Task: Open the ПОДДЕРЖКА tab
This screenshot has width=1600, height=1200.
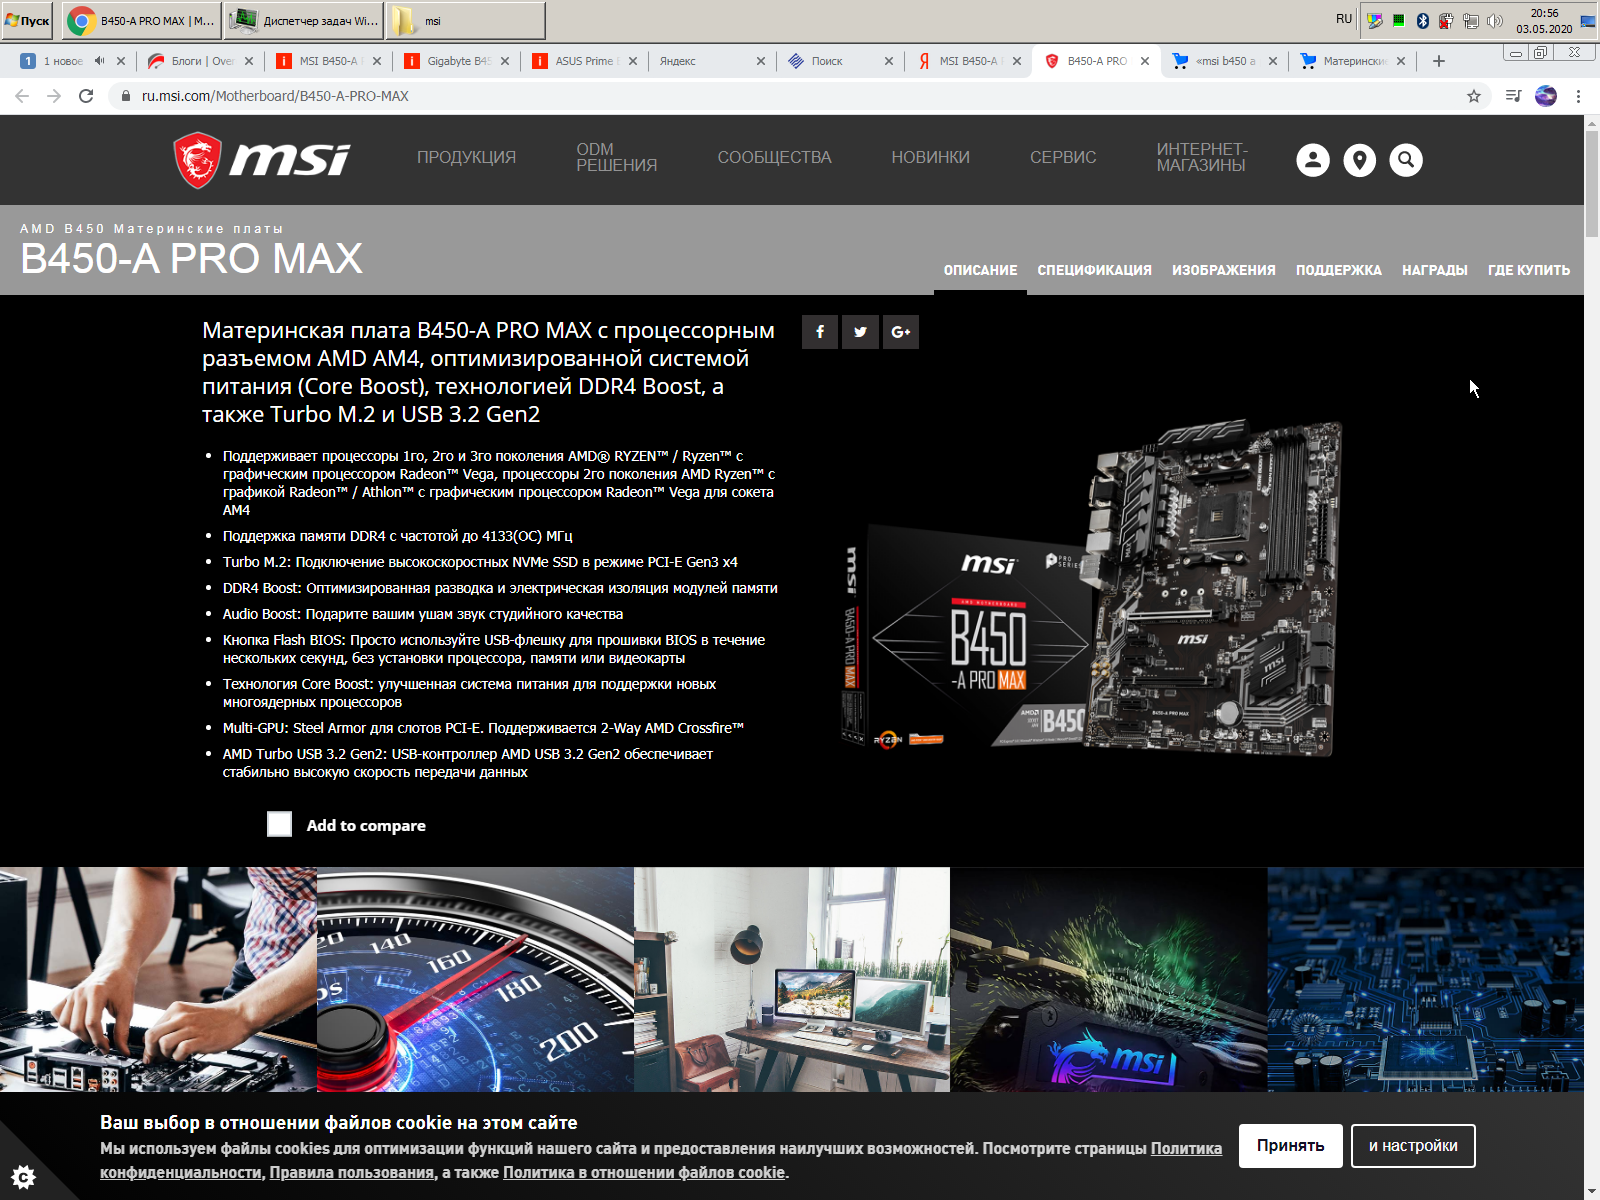Action: click(x=1338, y=270)
